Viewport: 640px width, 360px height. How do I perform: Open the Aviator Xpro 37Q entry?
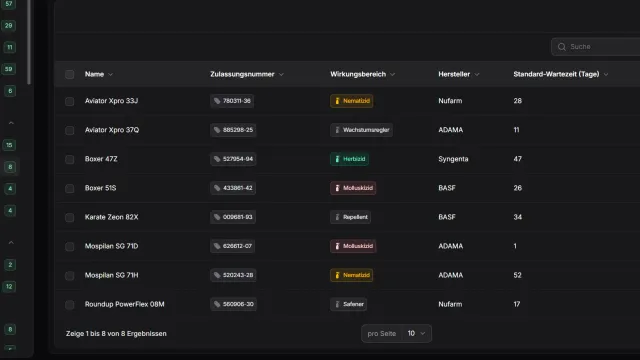112,130
